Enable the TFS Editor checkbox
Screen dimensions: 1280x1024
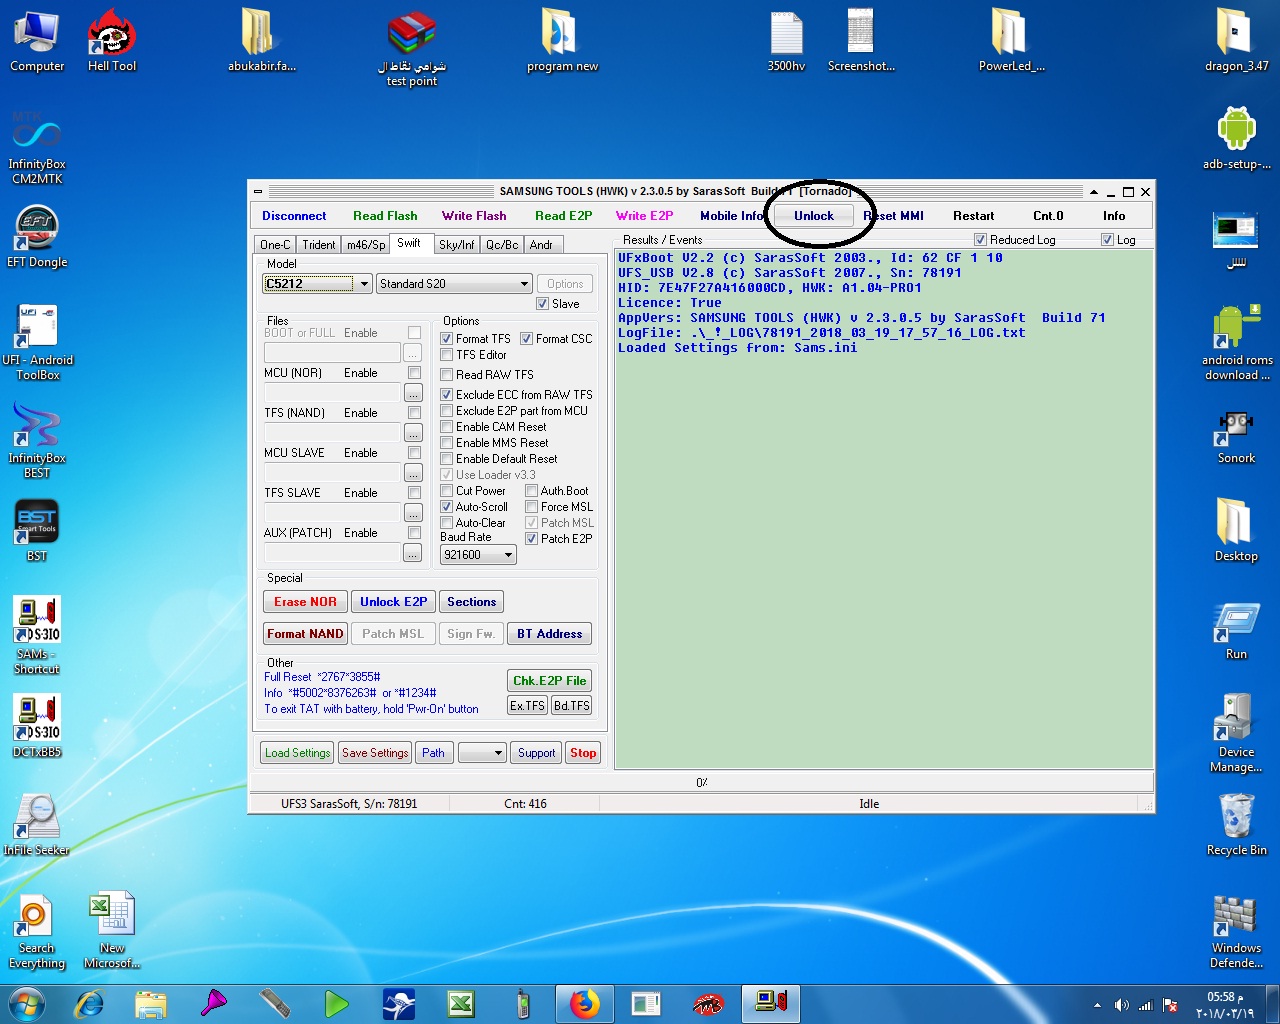click(x=447, y=355)
